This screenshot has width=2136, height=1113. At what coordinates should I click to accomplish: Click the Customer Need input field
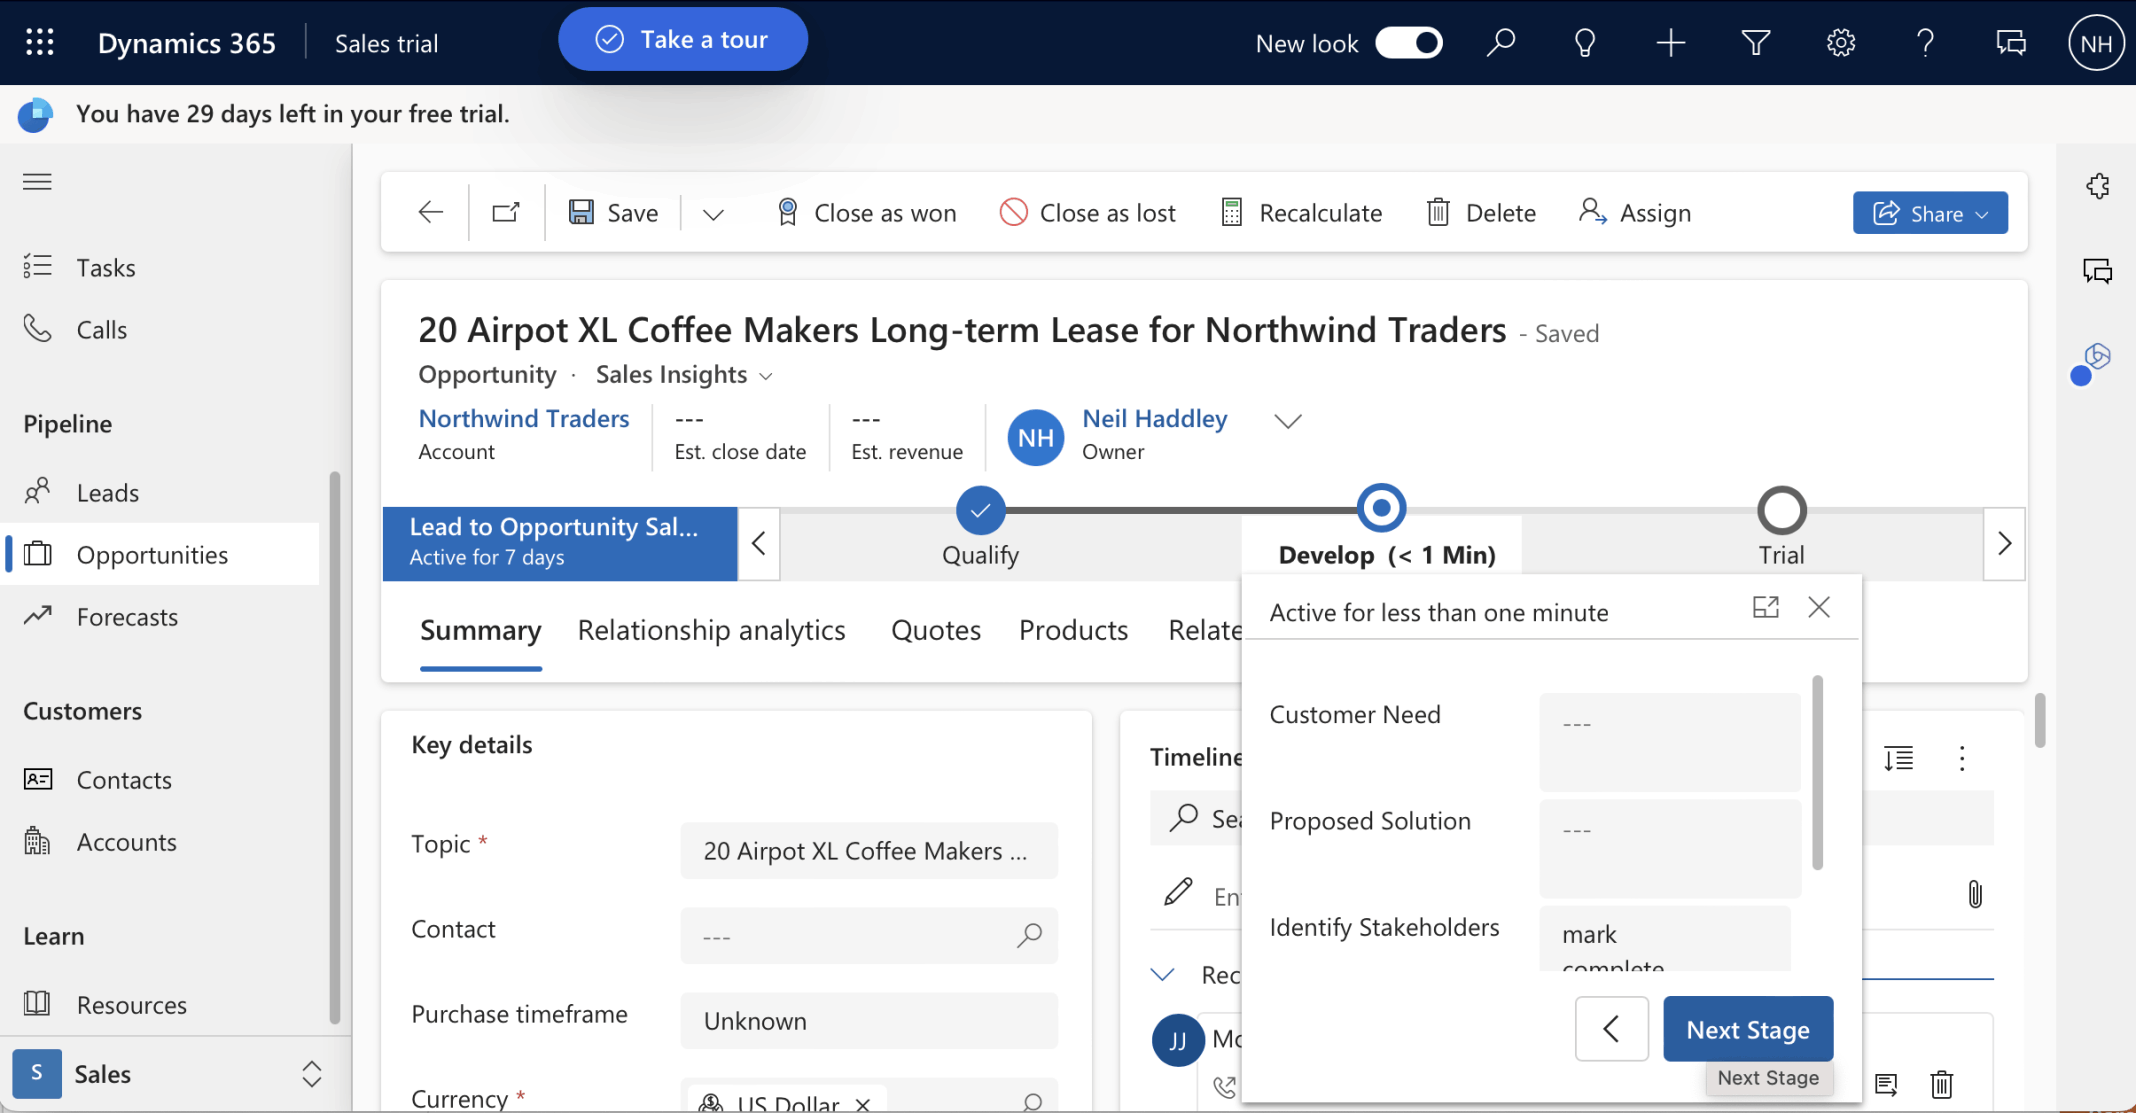click(x=1669, y=741)
